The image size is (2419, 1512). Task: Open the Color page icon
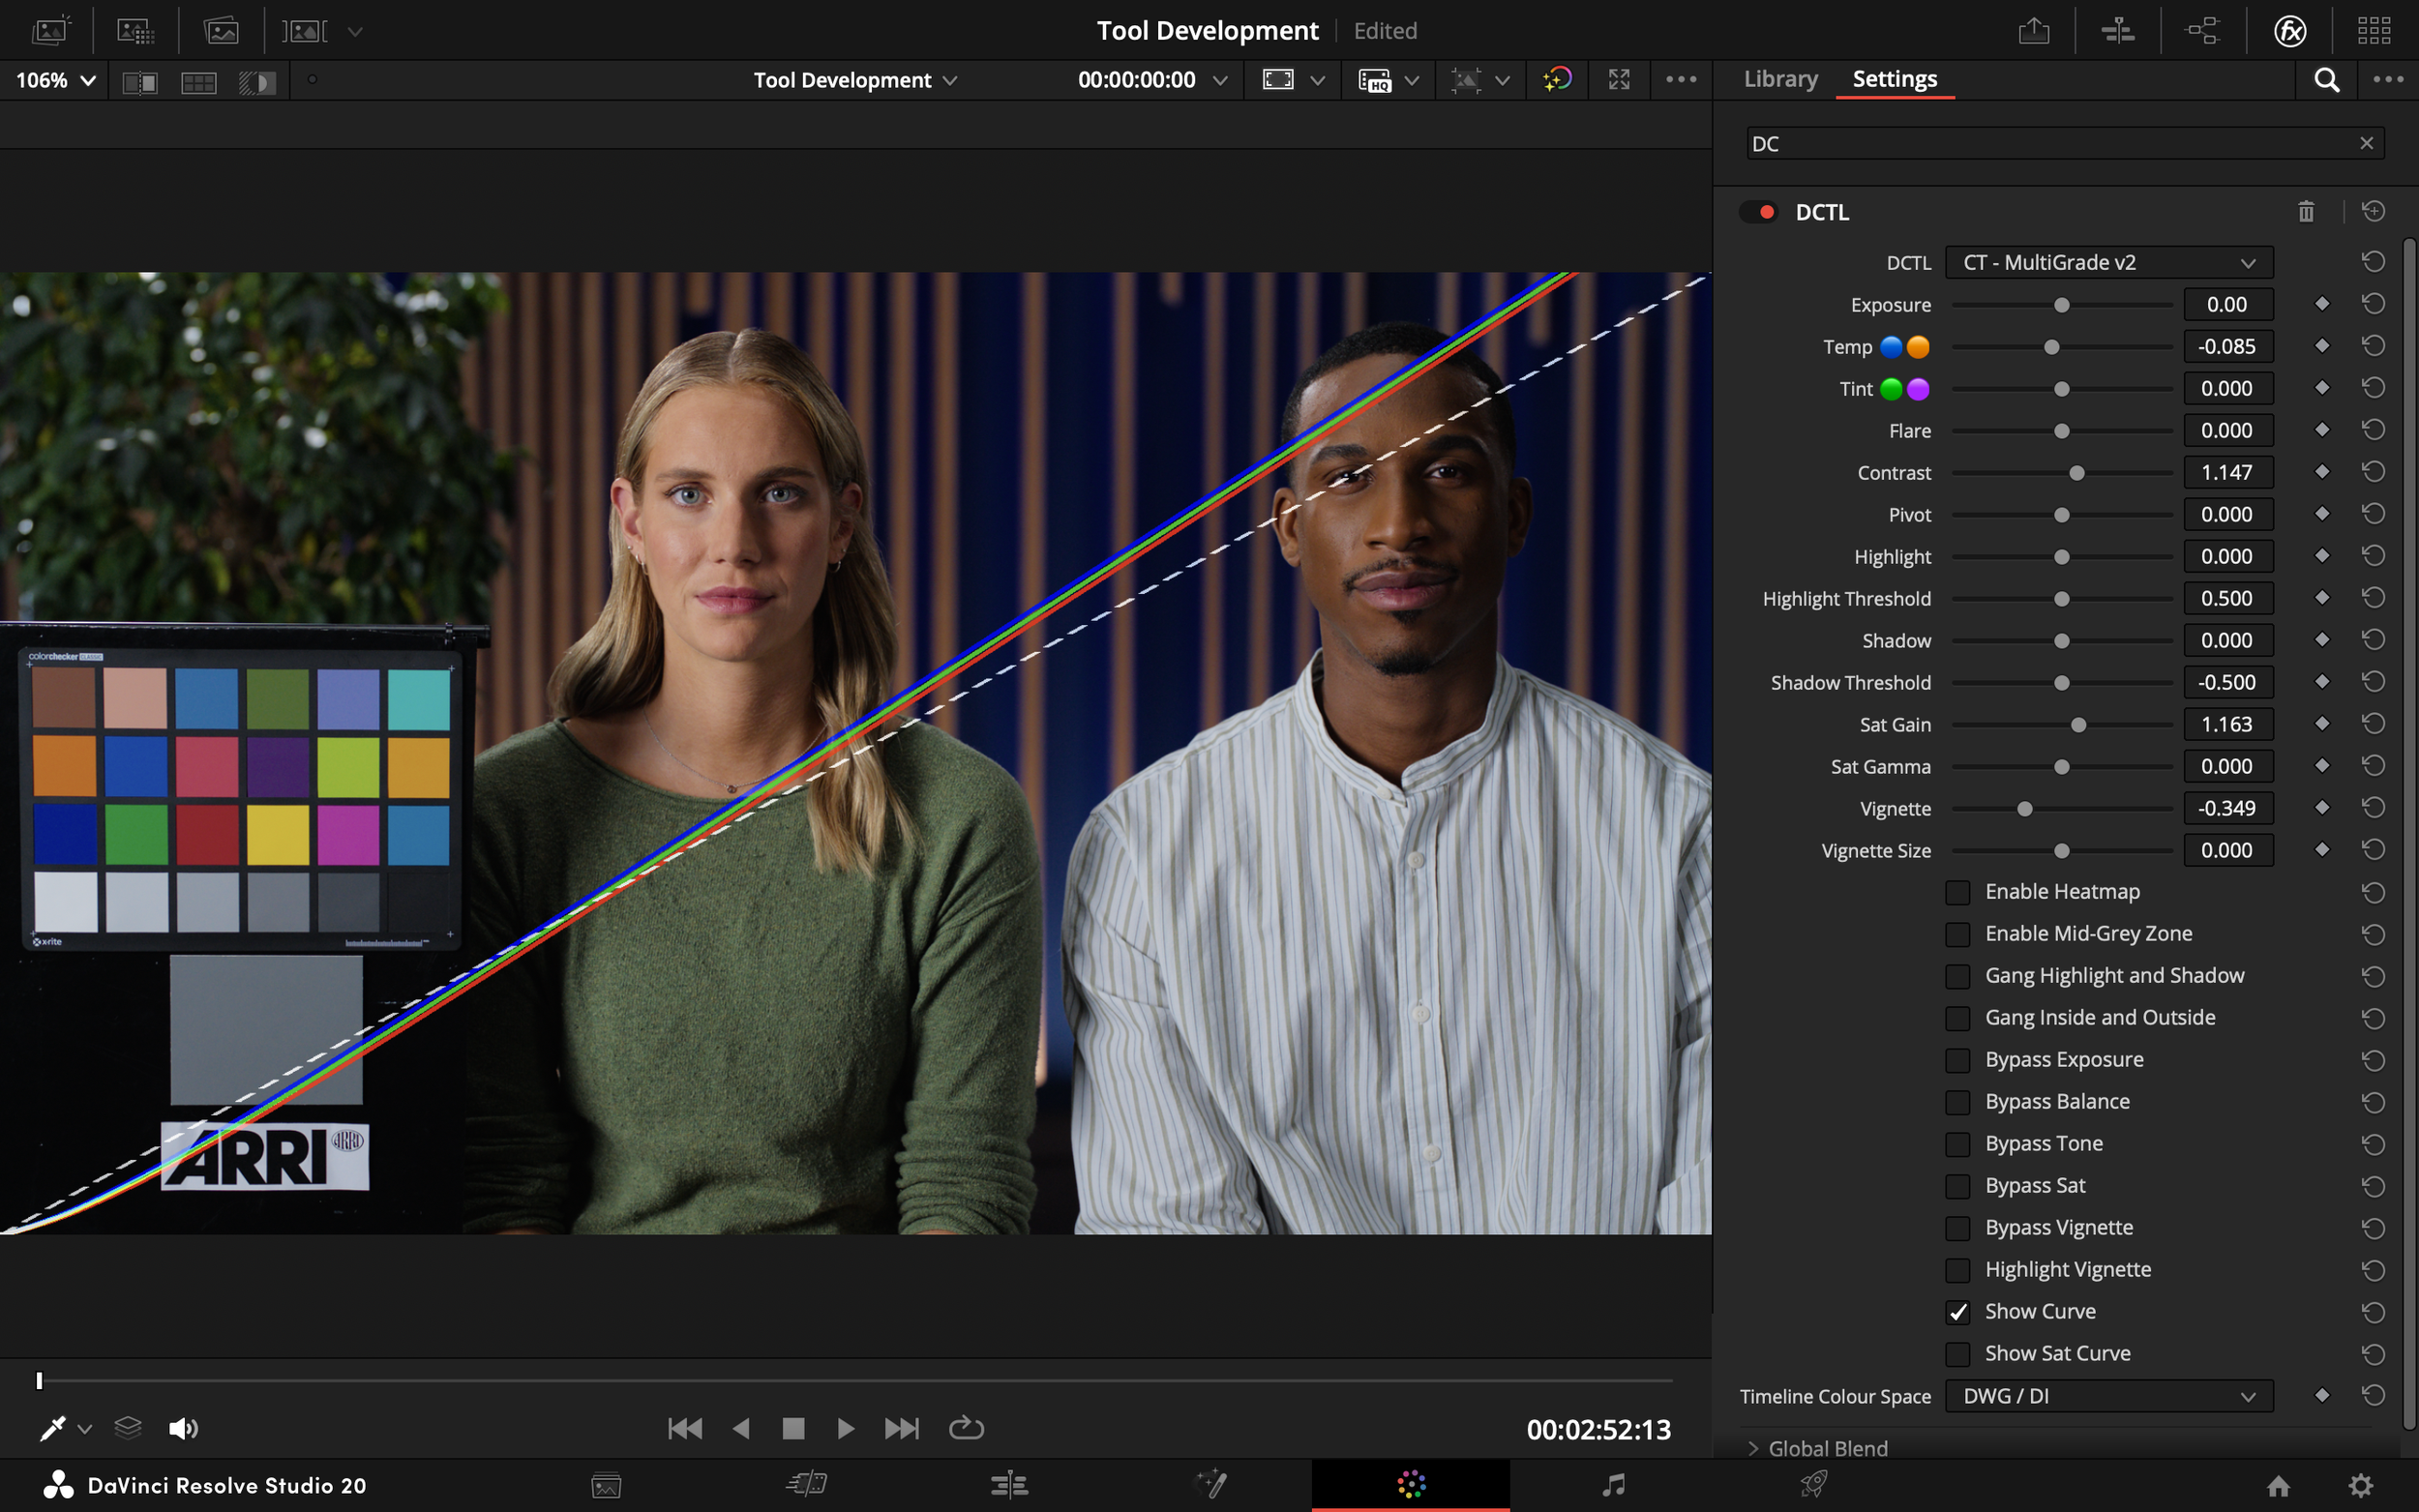click(x=1410, y=1485)
